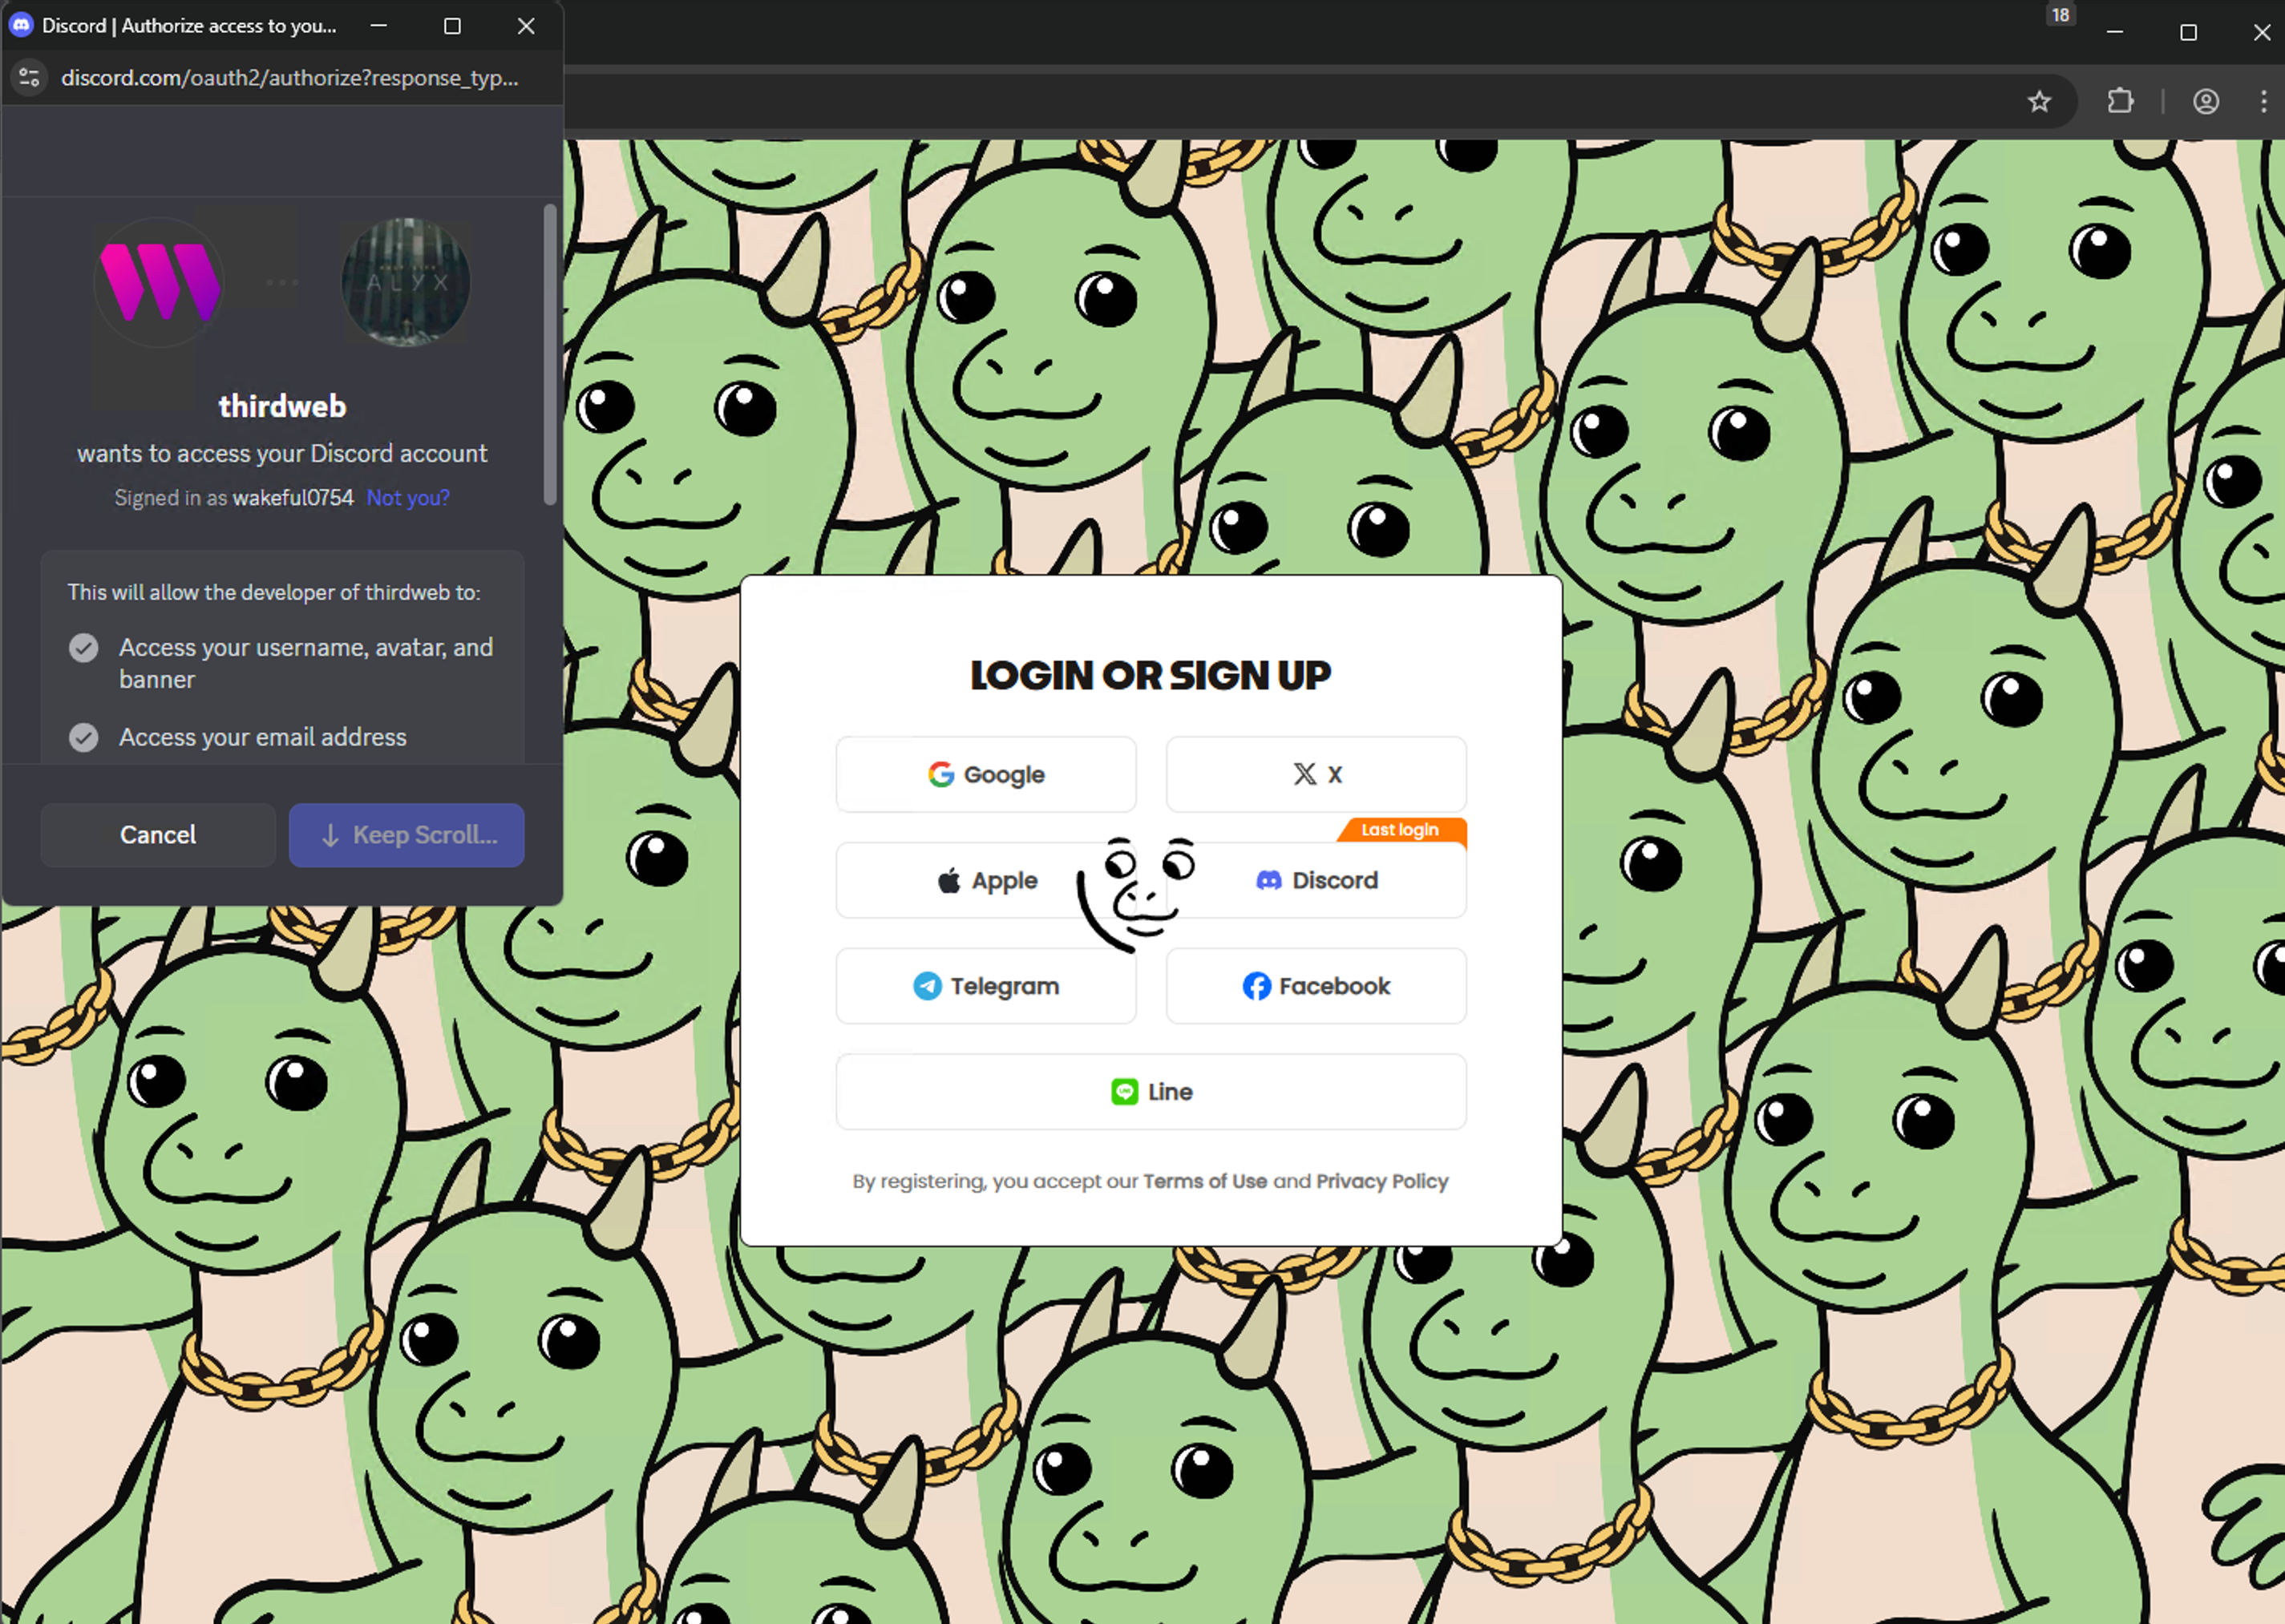Open the Privacy Policy link
The width and height of the screenshot is (2285, 1624).
click(x=1382, y=1181)
